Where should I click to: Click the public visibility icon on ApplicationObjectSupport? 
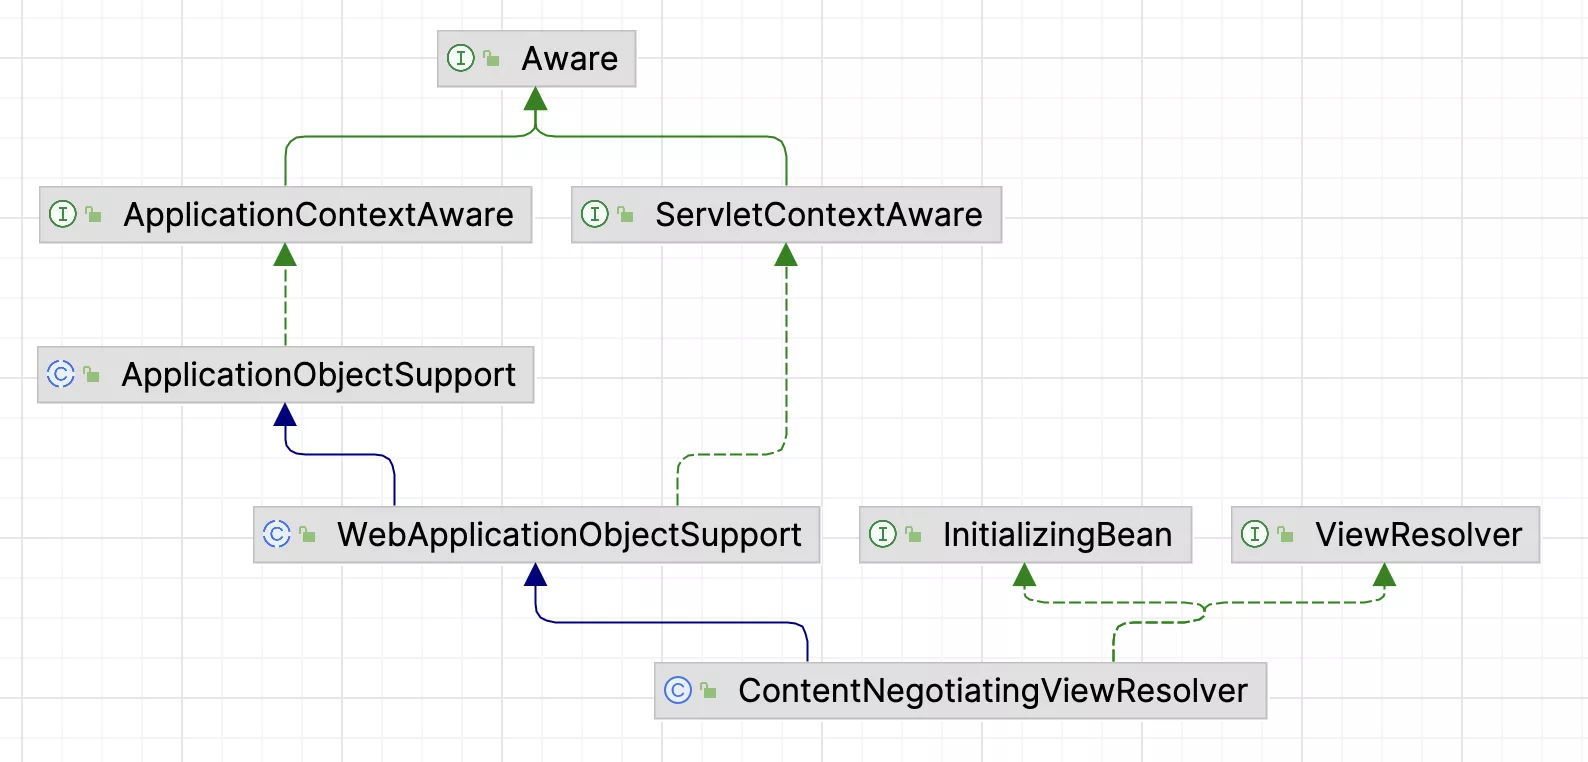(x=91, y=374)
